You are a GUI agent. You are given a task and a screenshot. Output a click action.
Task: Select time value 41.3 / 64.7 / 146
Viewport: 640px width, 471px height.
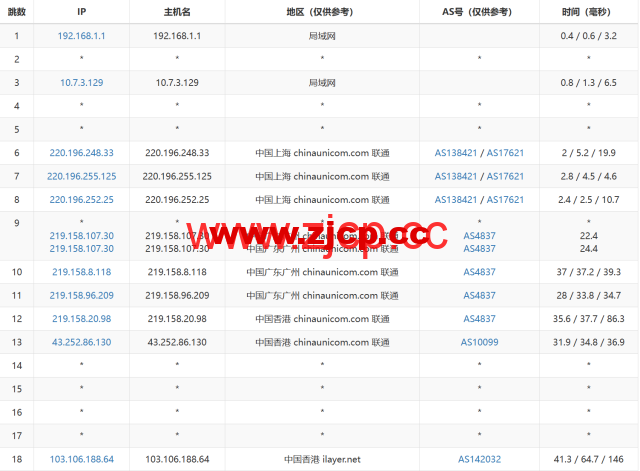pos(589,460)
